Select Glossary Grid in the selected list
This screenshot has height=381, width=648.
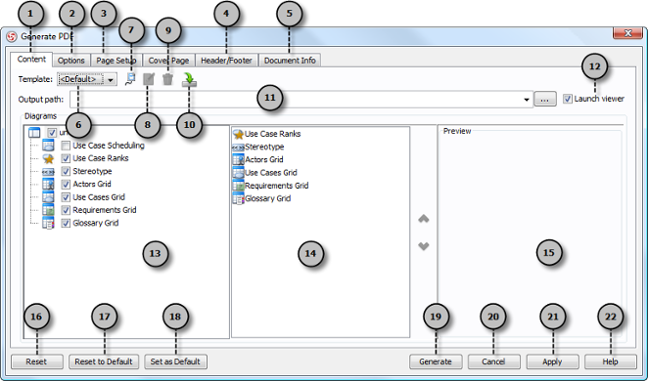(268, 198)
